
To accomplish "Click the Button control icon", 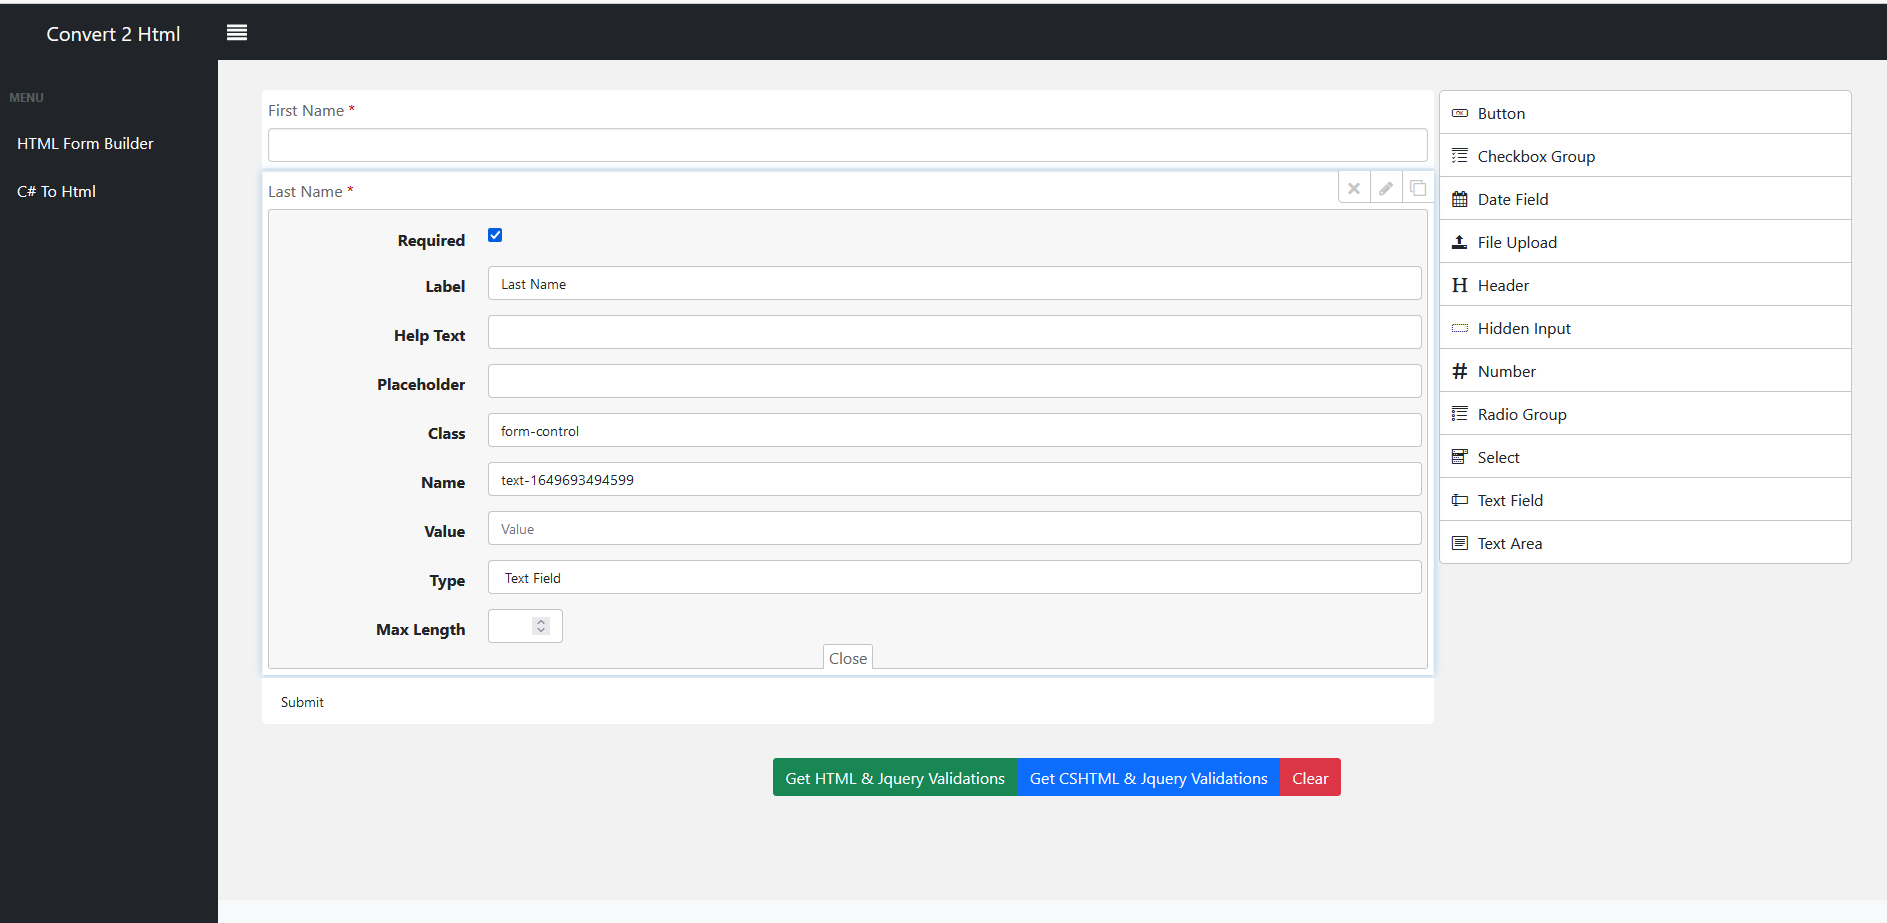I will (1460, 113).
